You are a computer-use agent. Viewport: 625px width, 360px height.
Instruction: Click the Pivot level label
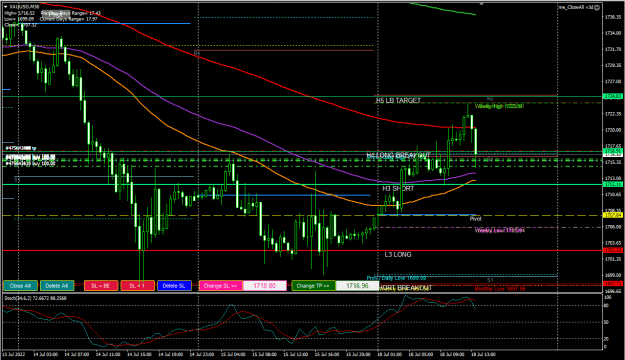(475, 219)
